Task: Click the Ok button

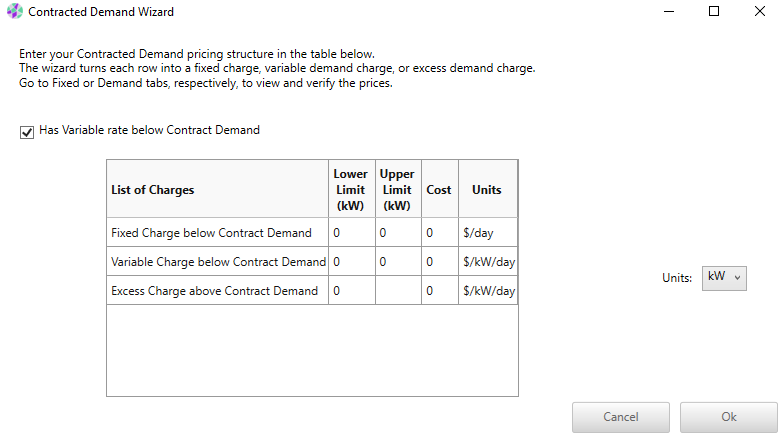Action: (728, 417)
